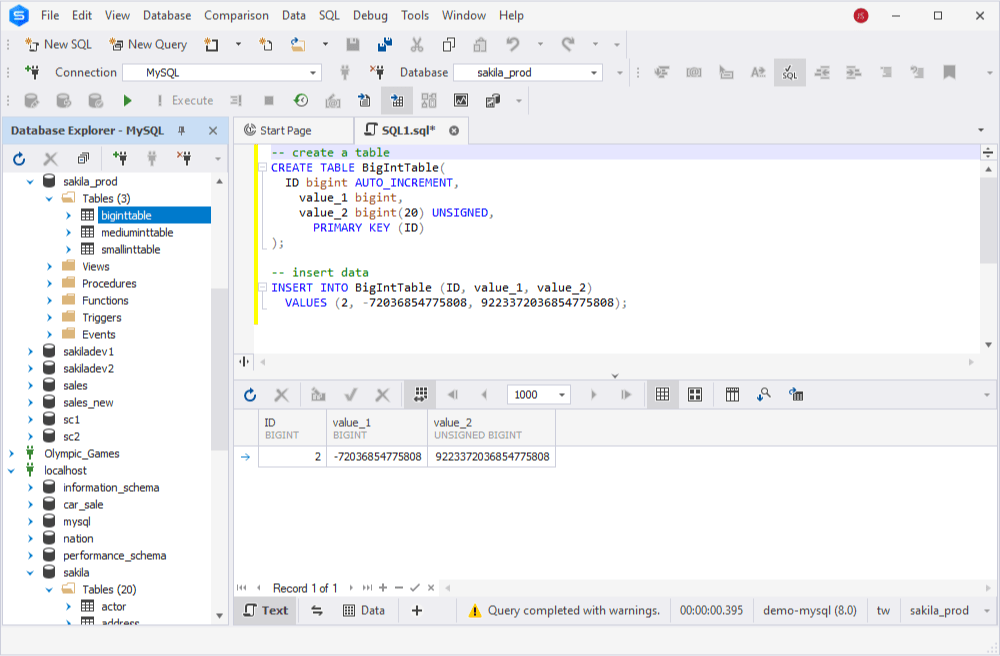Screen dimensions: 1000x656
Task: Refresh the Database Explorer tree
Action: [x=19, y=158]
